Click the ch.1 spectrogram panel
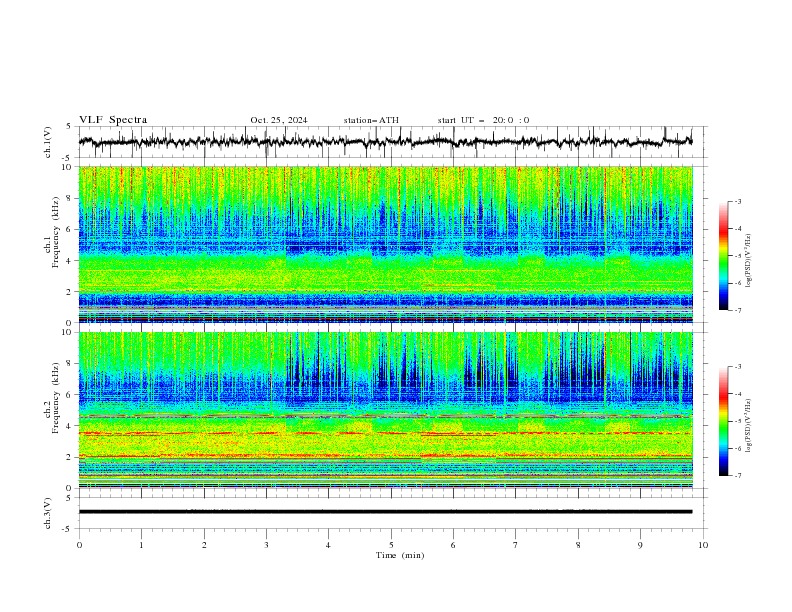 [x=386, y=244]
